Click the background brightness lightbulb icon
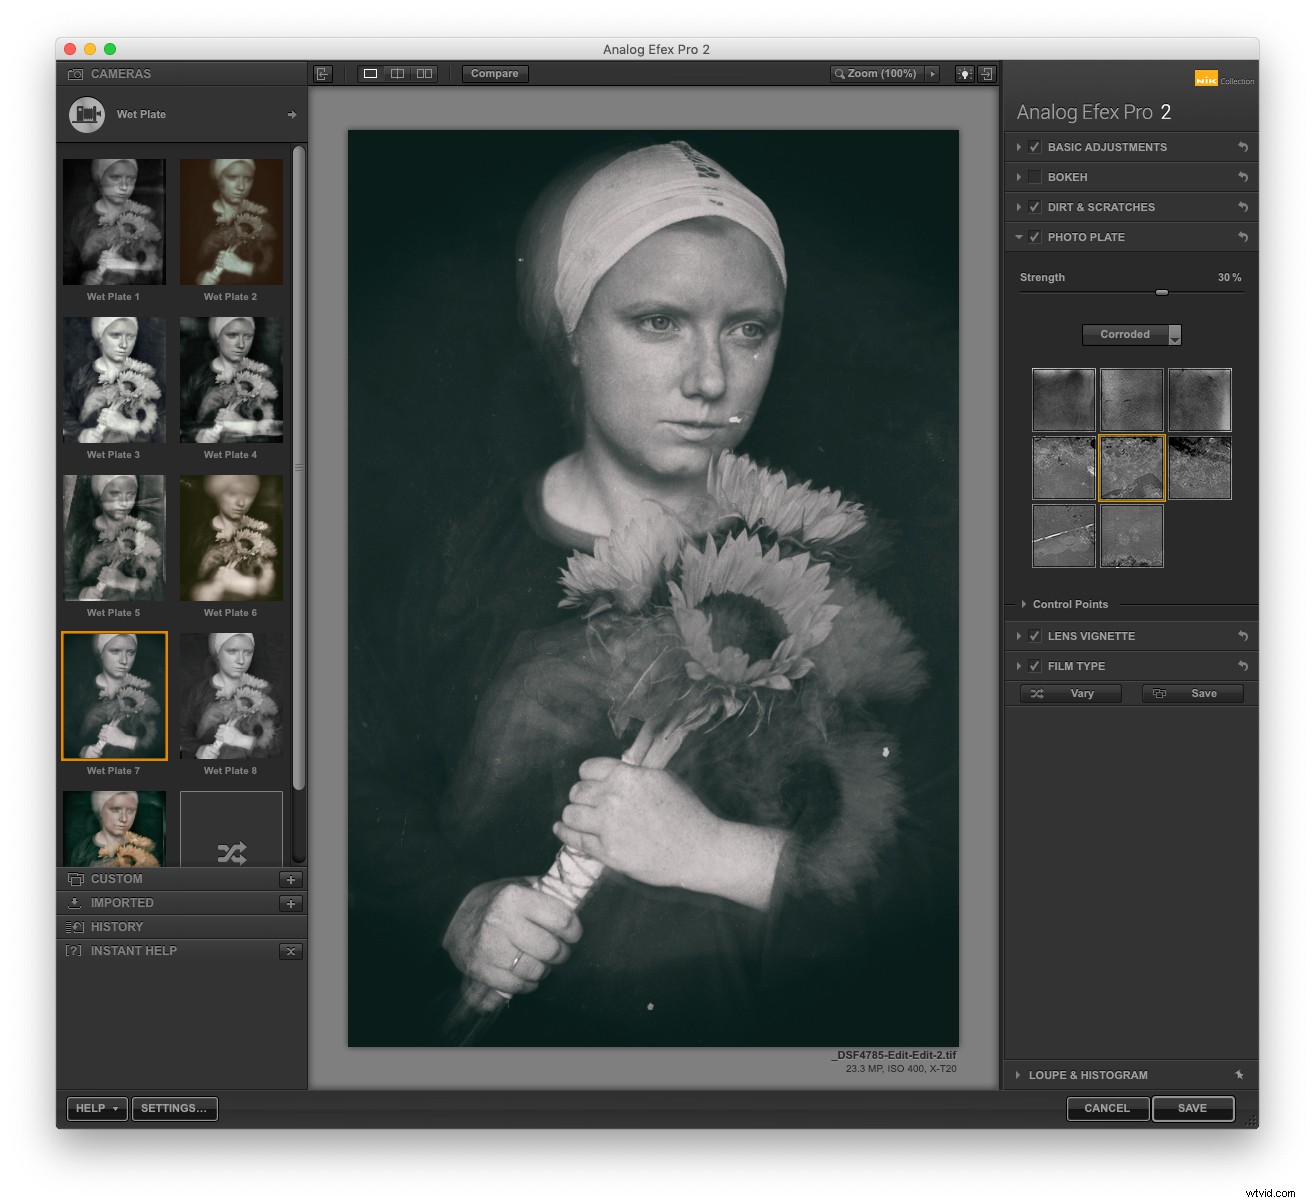The image size is (1315, 1203). 964,73
